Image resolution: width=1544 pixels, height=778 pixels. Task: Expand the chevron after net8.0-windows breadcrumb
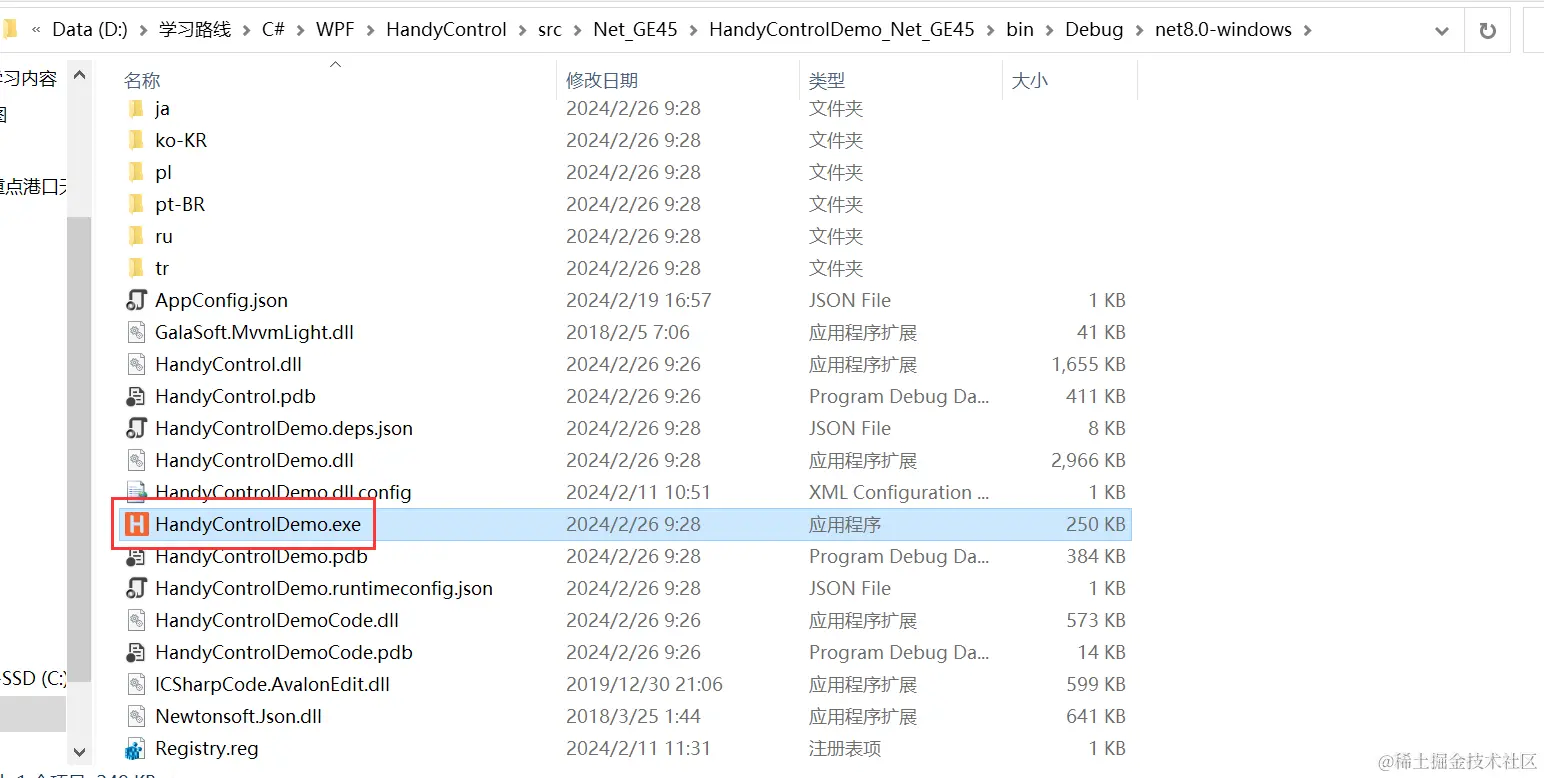1307,30
